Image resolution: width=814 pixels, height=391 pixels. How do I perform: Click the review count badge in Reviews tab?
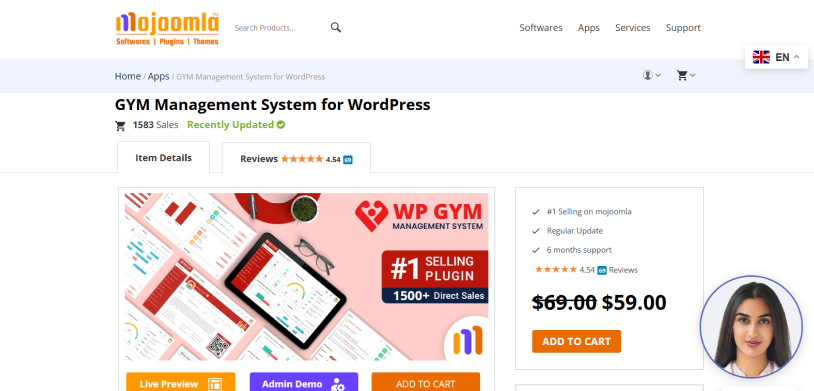pyautogui.click(x=348, y=159)
